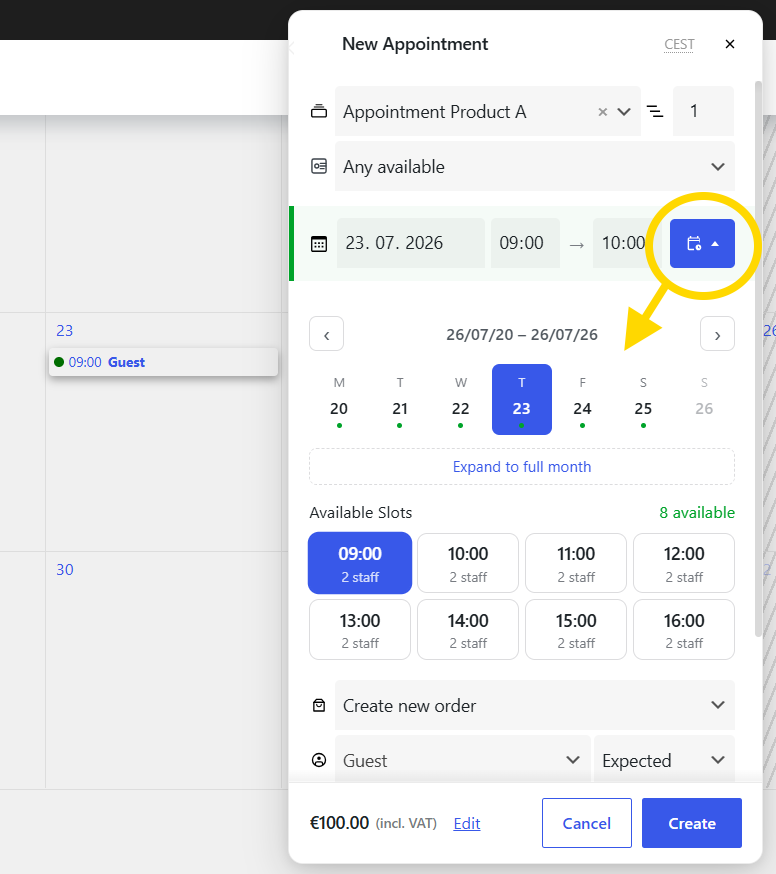Select Thursday 23 in week picker

[x=522, y=400]
